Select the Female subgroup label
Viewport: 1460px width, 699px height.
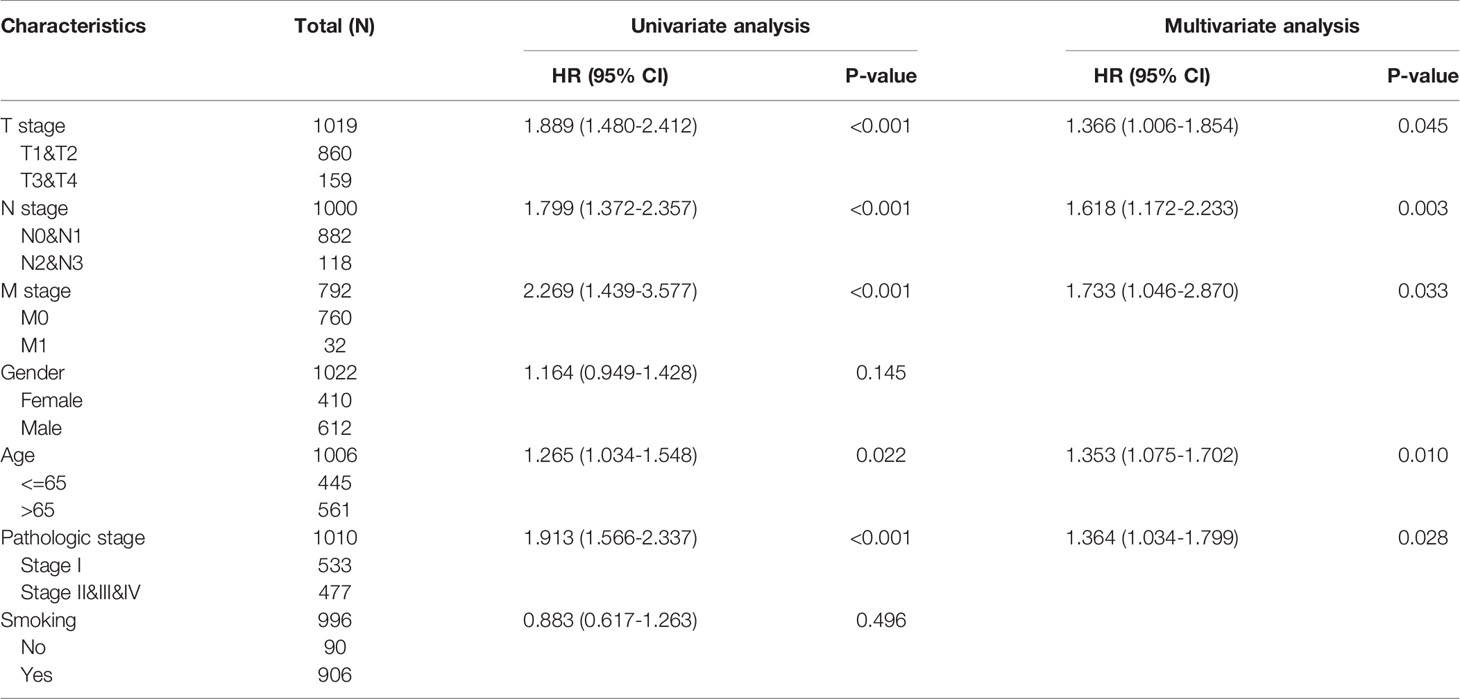(49, 401)
